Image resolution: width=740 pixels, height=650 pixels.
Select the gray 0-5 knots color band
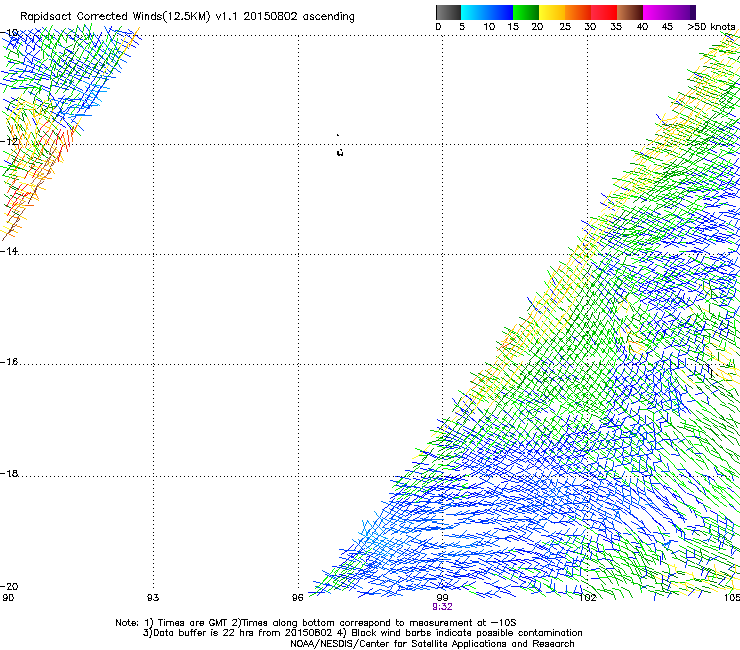tap(448, 12)
